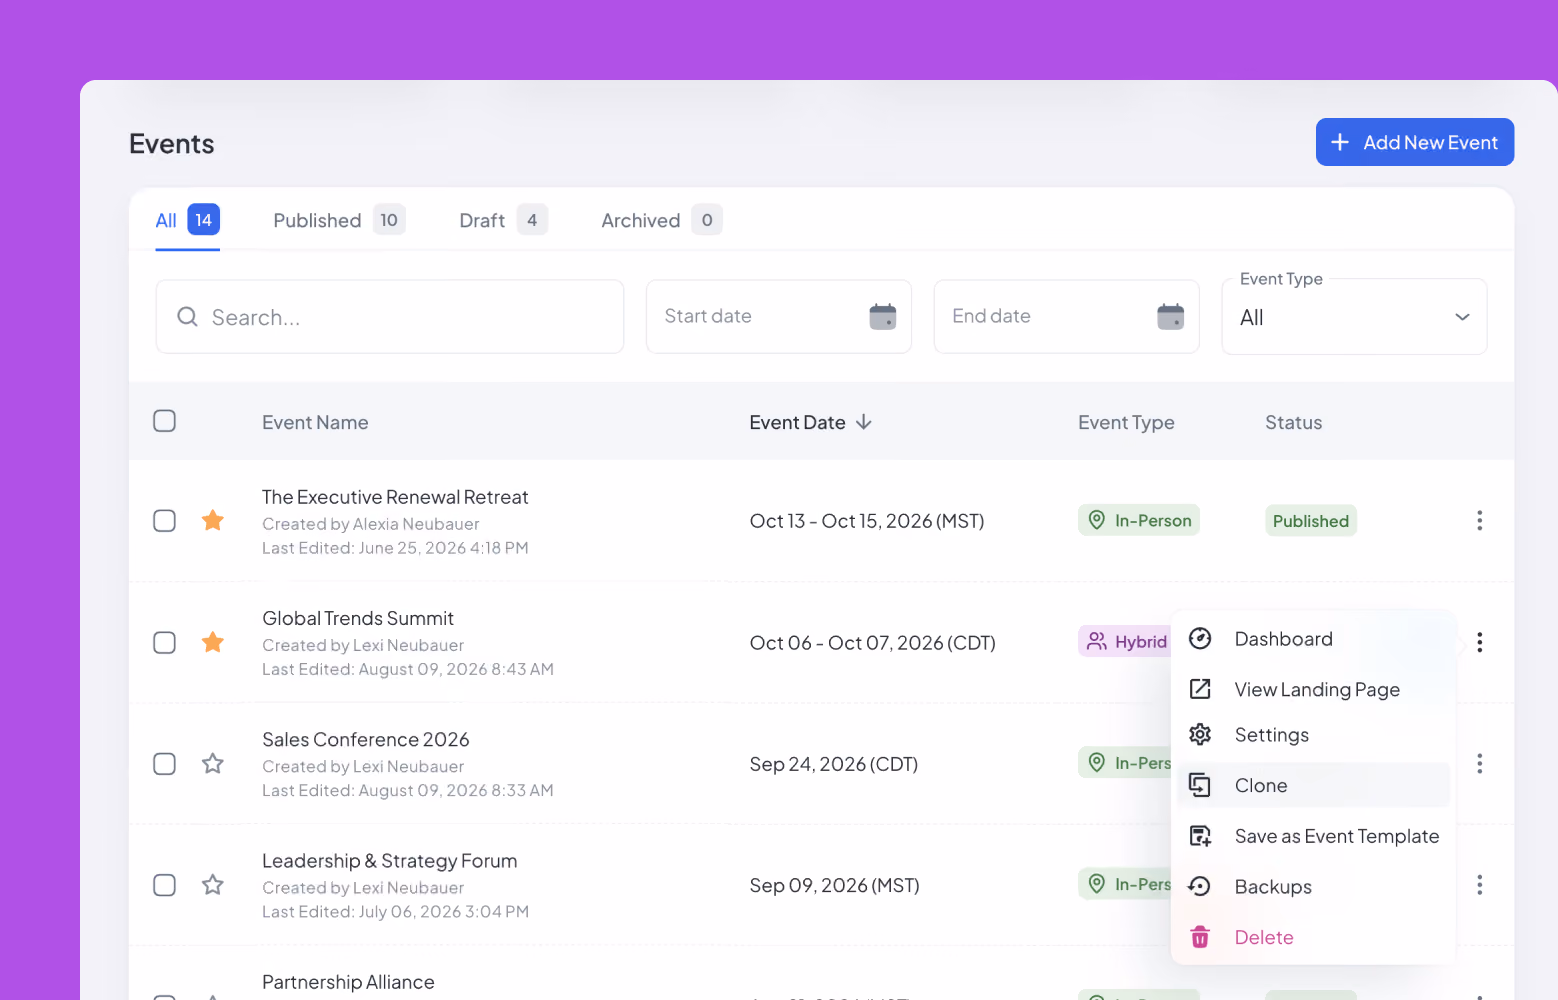Click date Oct 06 - Oct 07, 2026 (CDT)

pyautogui.click(x=873, y=643)
